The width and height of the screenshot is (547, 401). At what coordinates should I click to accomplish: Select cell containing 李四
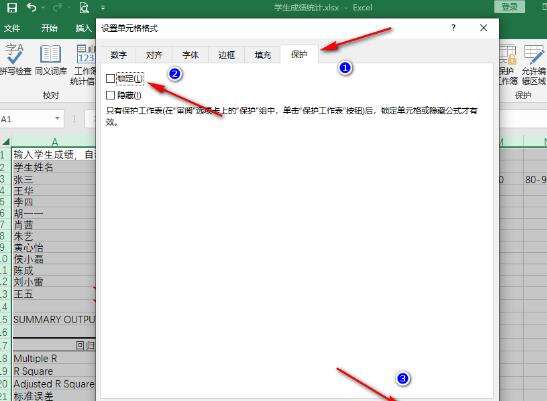[x=54, y=202]
